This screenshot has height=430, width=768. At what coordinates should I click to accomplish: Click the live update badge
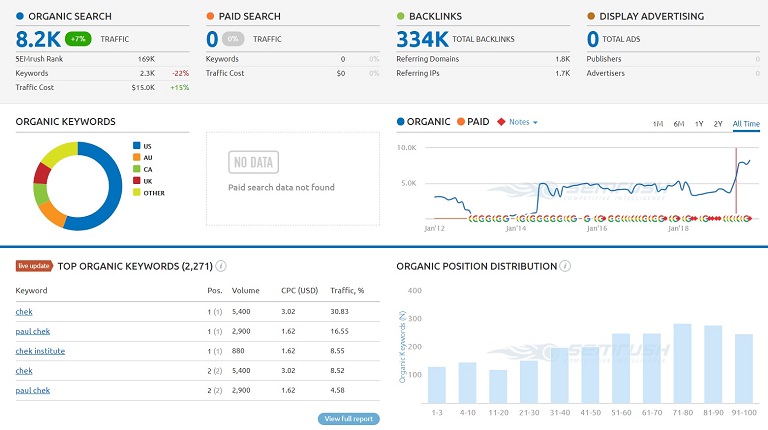34,266
